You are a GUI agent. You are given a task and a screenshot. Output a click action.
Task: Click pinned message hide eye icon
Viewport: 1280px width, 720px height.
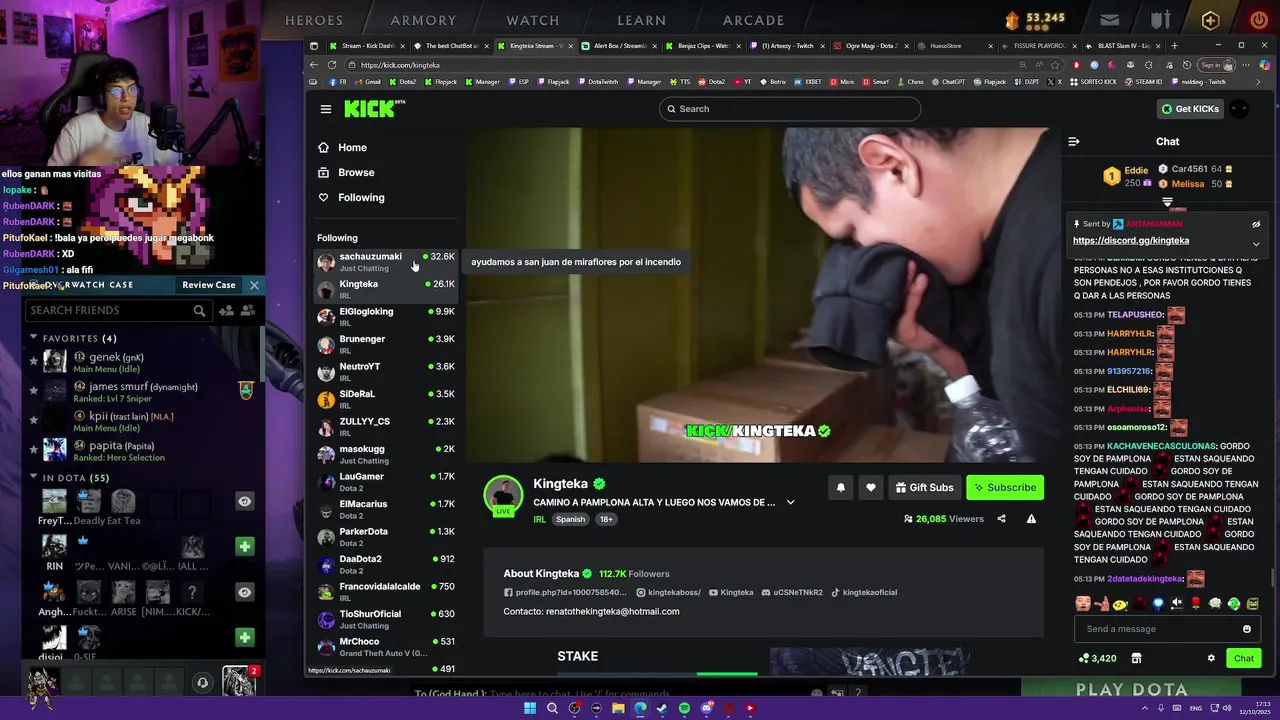point(1256,224)
